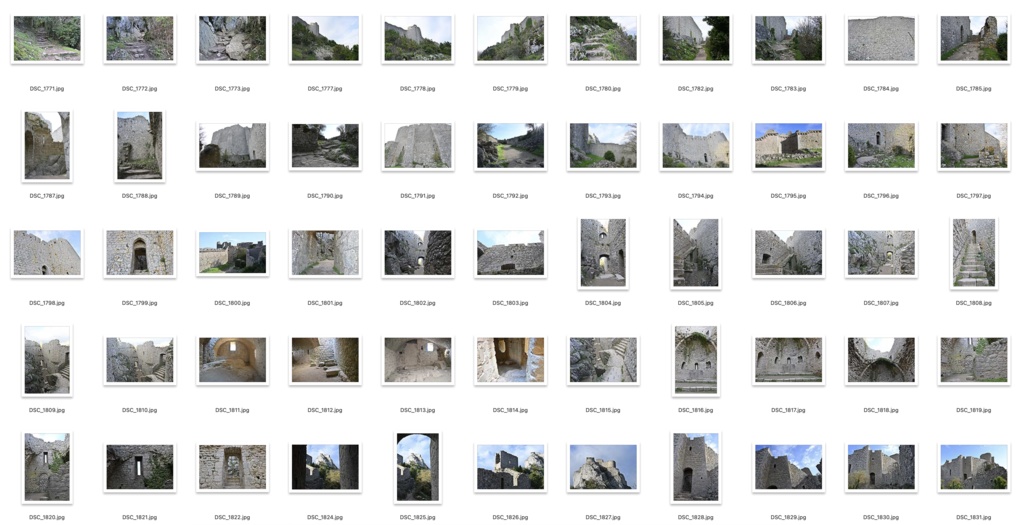Click the file name DSC_1819.jpg
The height and width of the screenshot is (525, 1024).
[974, 410]
